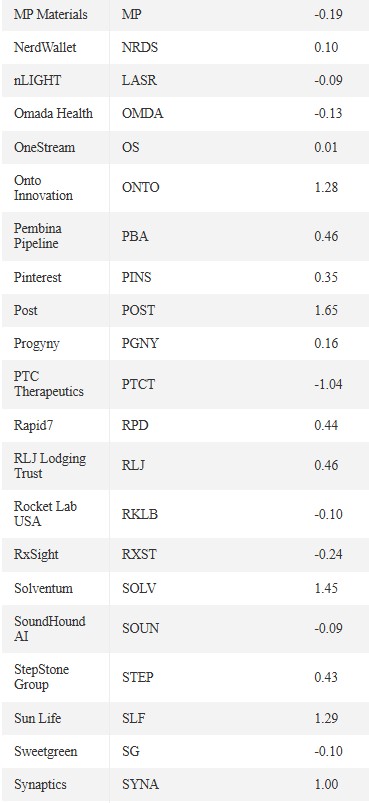Select the Sun Life company name
Viewport: 369px width, 803px height.
(x=37, y=718)
